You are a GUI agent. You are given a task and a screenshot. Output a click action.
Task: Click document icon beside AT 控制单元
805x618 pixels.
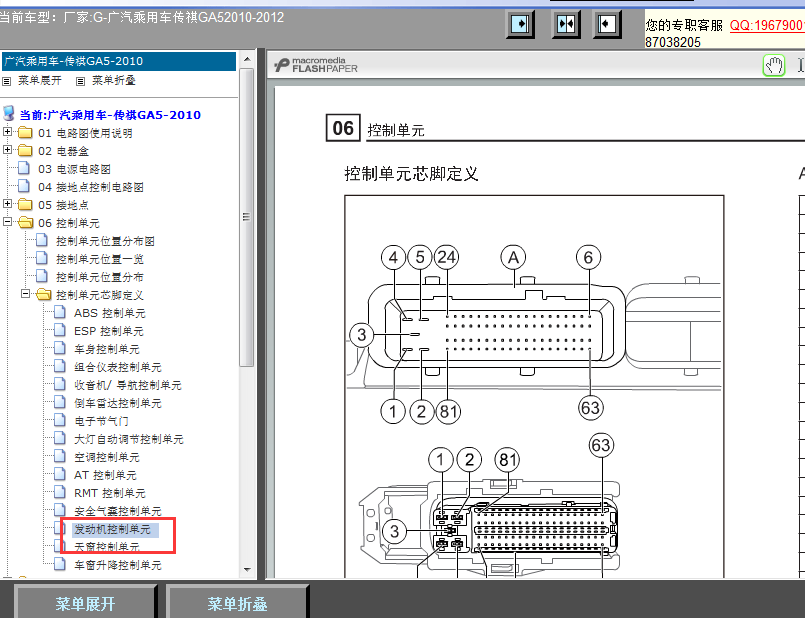coord(60,474)
